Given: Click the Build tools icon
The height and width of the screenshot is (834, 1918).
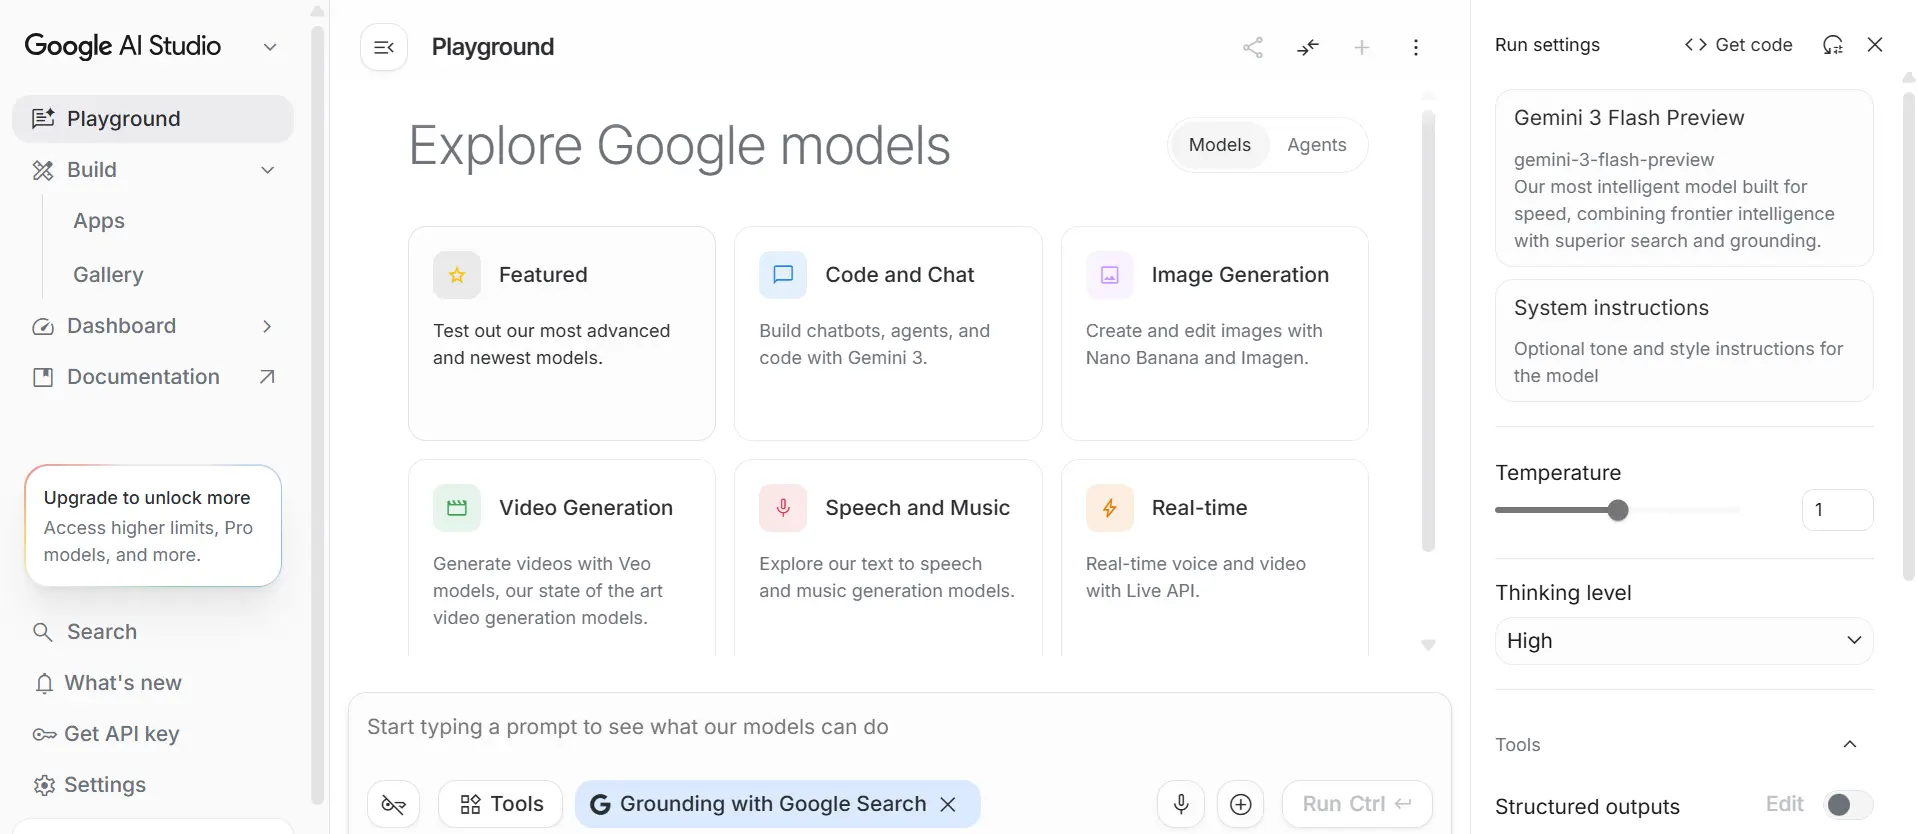Looking at the screenshot, I should [x=43, y=170].
